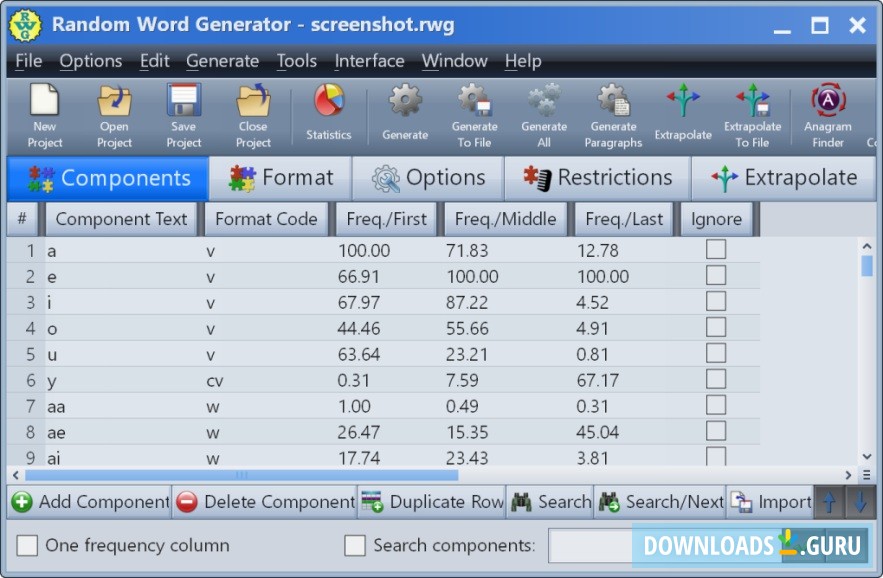Create a New Project
The image size is (883, 578).
coord(44,110)
